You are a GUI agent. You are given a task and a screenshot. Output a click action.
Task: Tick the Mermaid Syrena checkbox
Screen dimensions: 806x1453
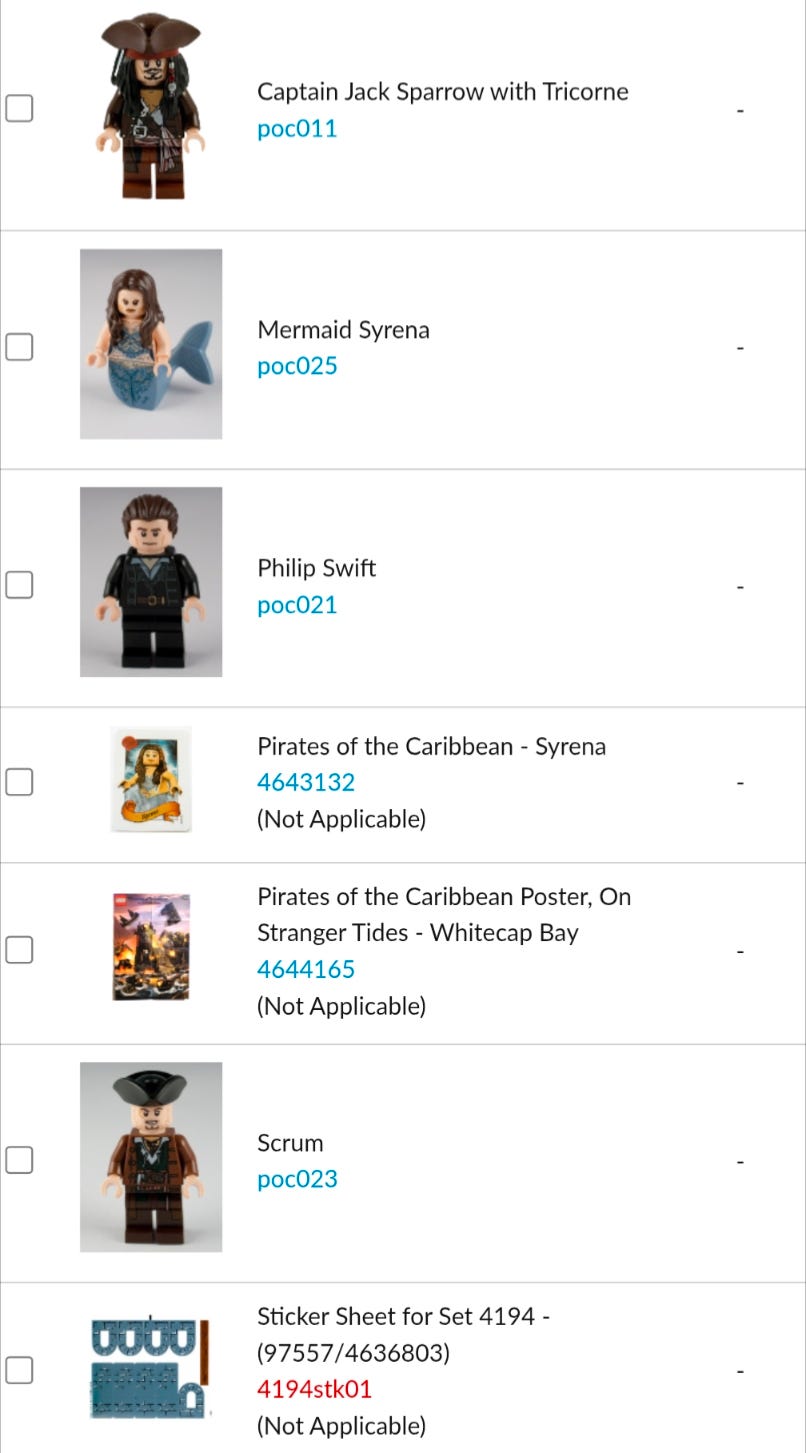coord(19,347)
